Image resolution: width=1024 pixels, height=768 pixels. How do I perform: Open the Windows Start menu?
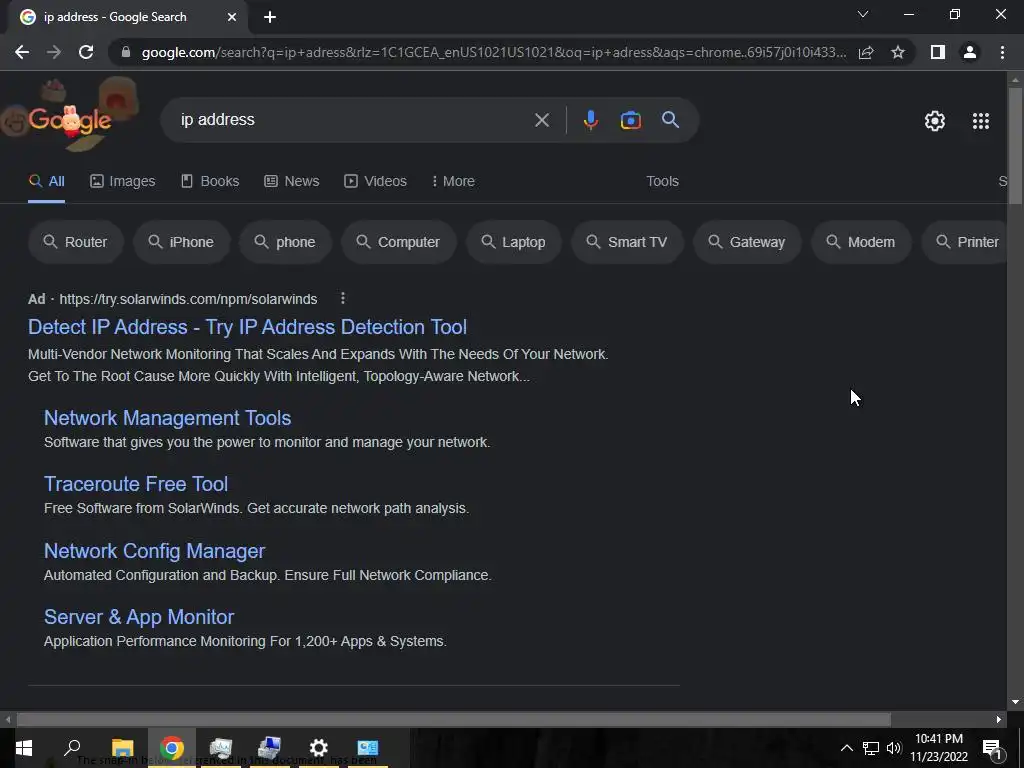(x=24, y=748)
